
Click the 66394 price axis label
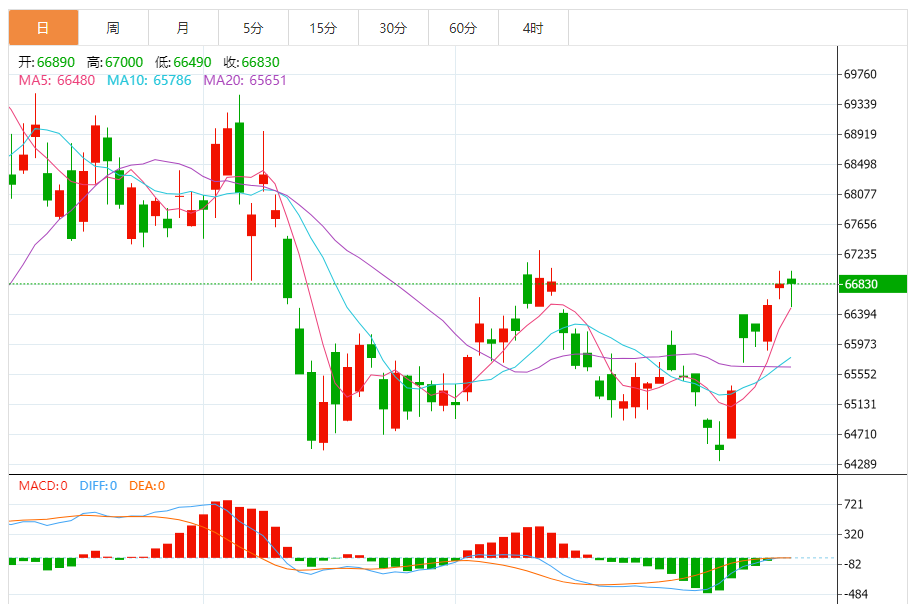[x=860, y=314]
